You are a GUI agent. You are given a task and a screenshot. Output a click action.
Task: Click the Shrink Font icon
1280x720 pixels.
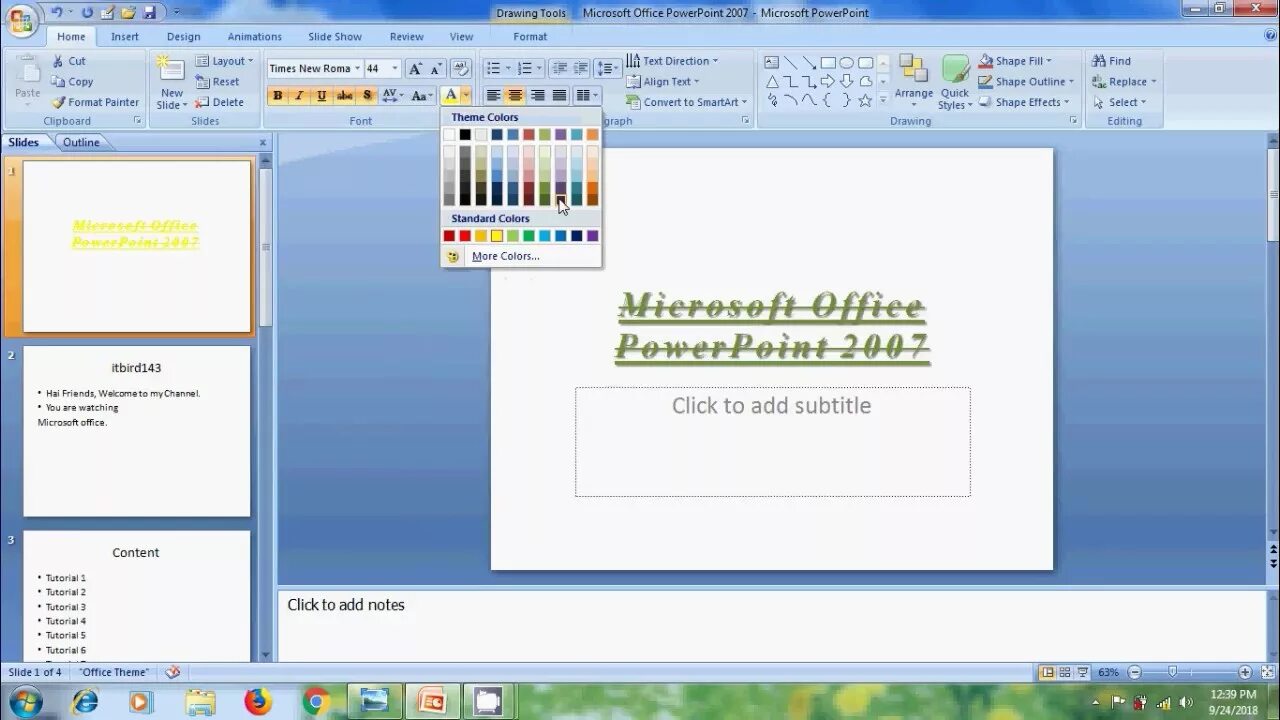coord(436,68)
